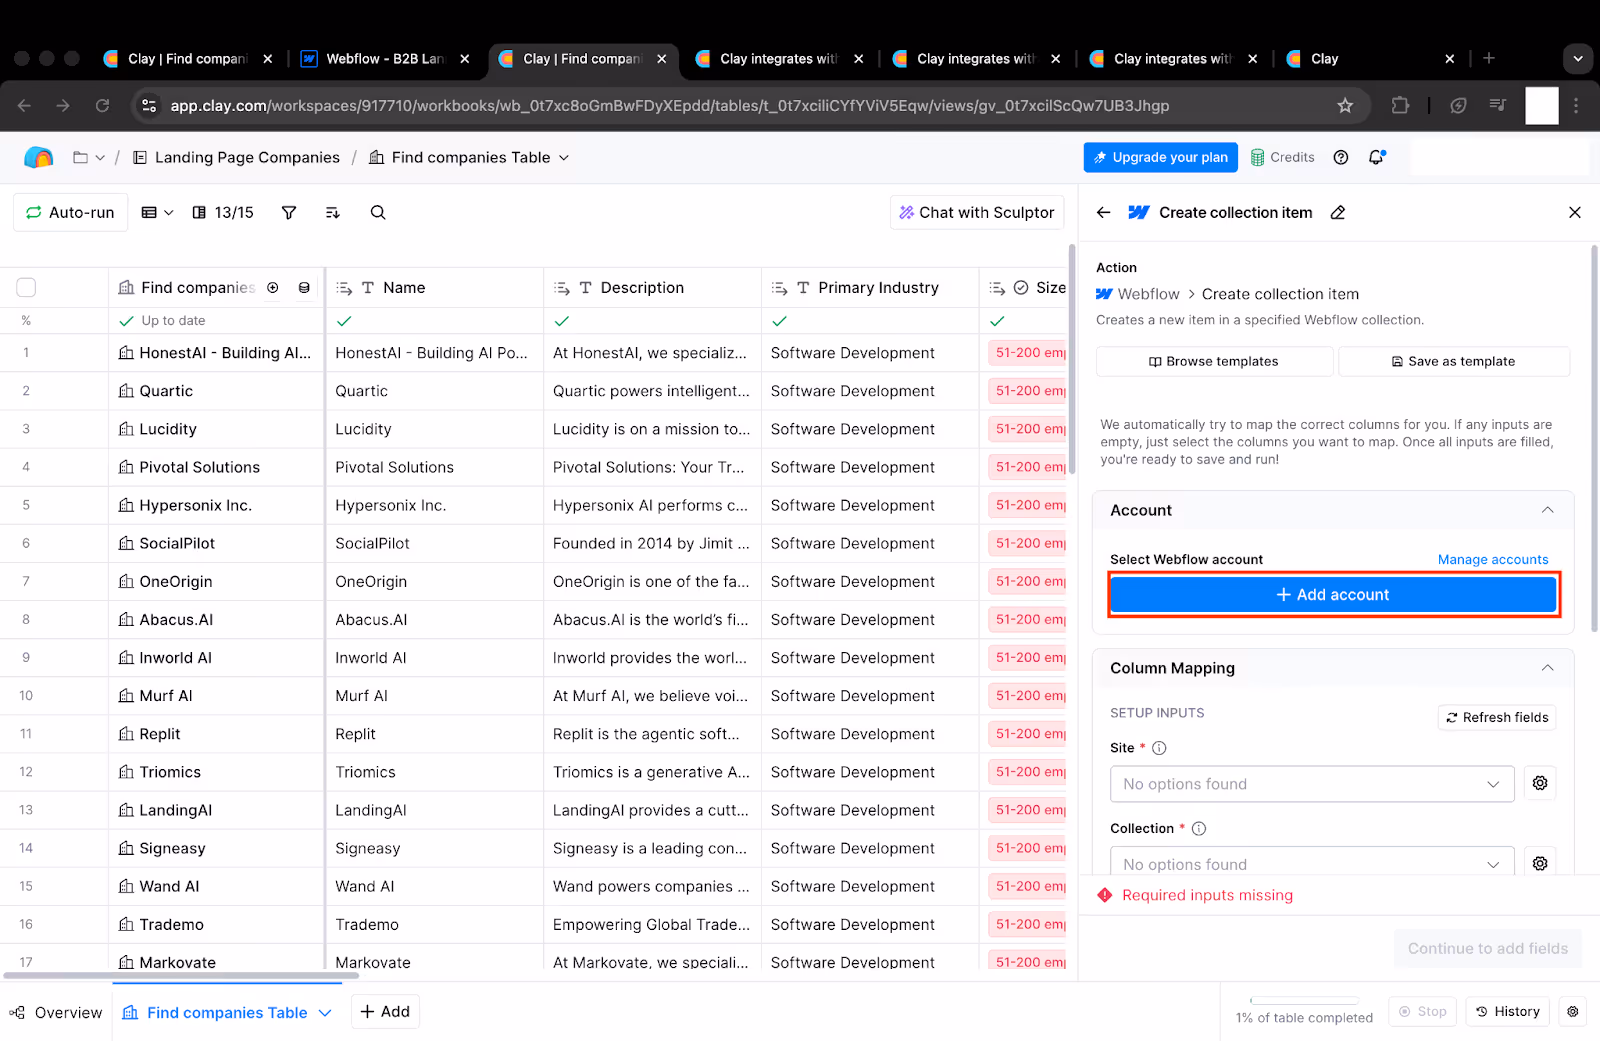Collapse the Column Mapping section
Viewport: 1600px width, 1041px height.
click(x=1547, y=668)
